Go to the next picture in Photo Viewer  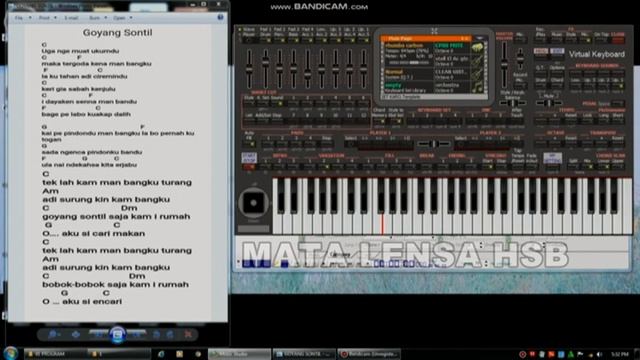coord(136,335)
